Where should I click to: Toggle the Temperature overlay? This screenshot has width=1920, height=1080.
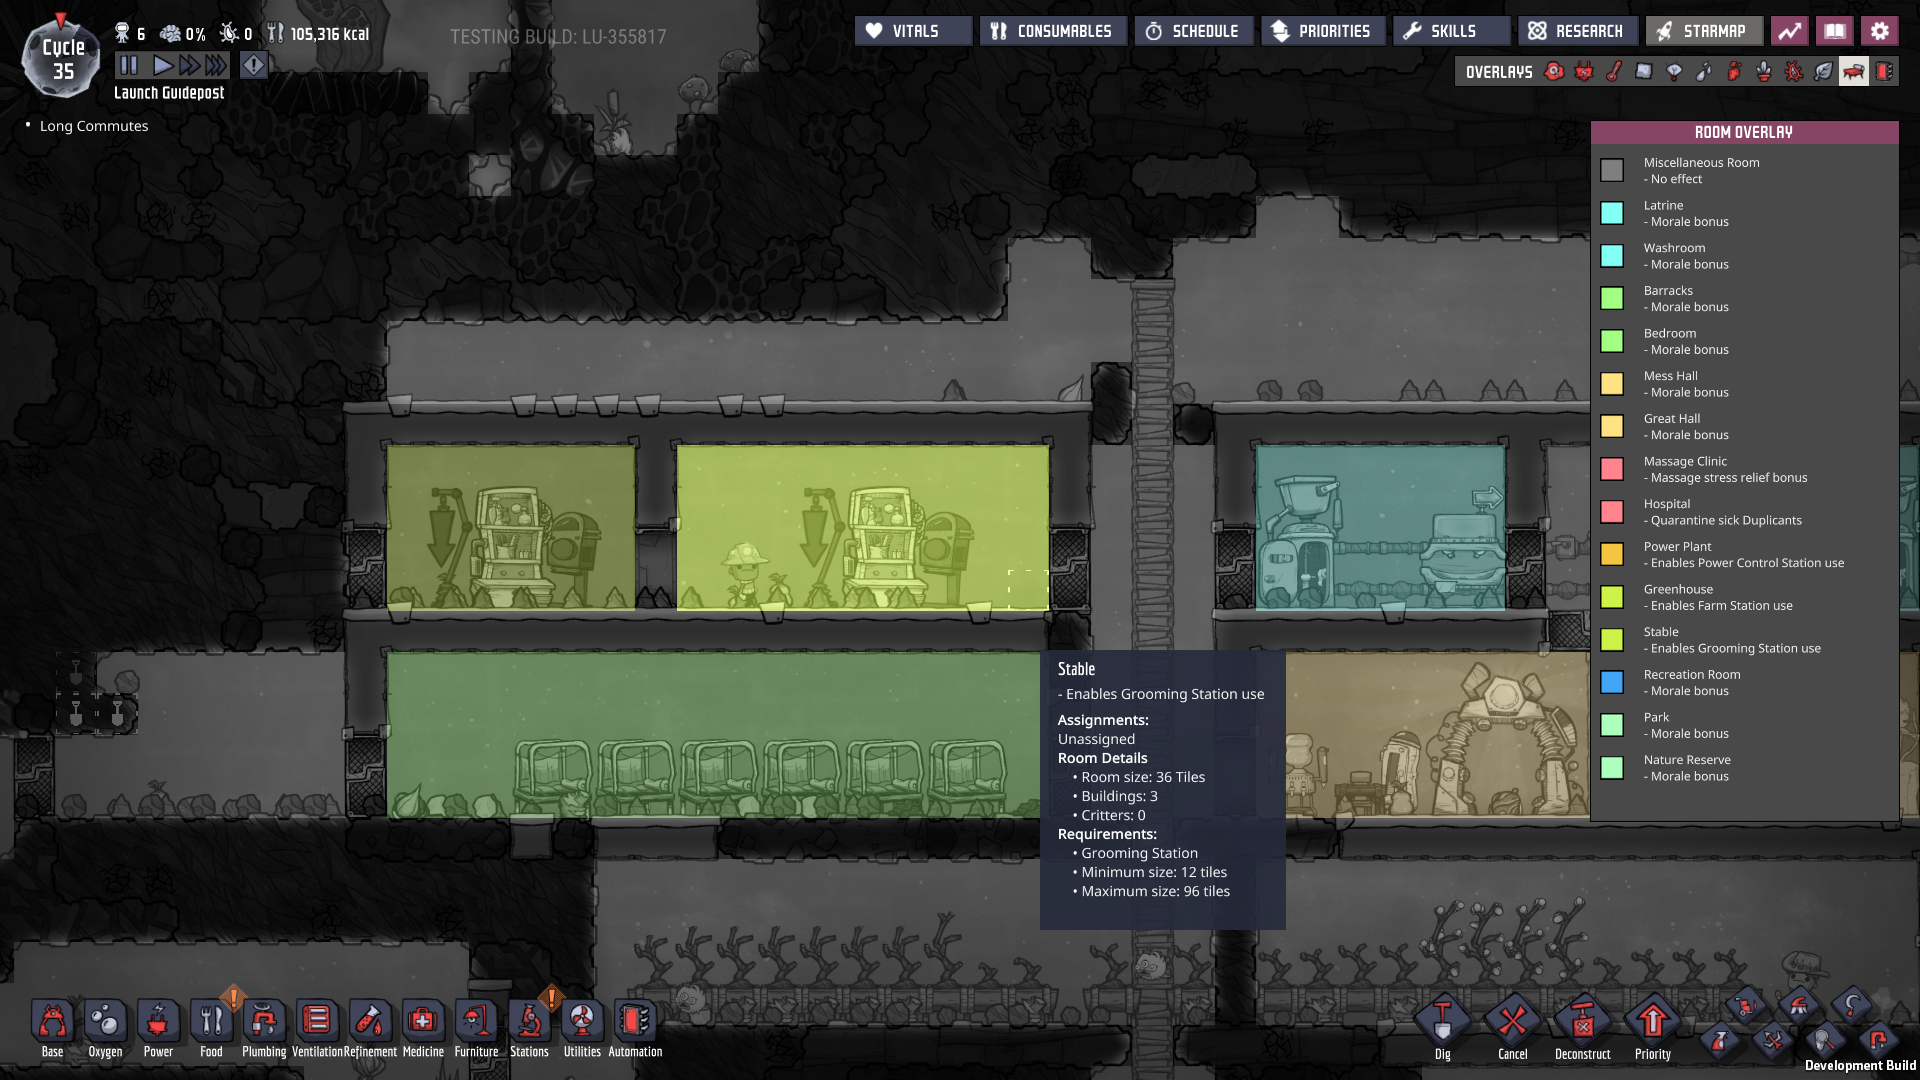click(1614, 72)
